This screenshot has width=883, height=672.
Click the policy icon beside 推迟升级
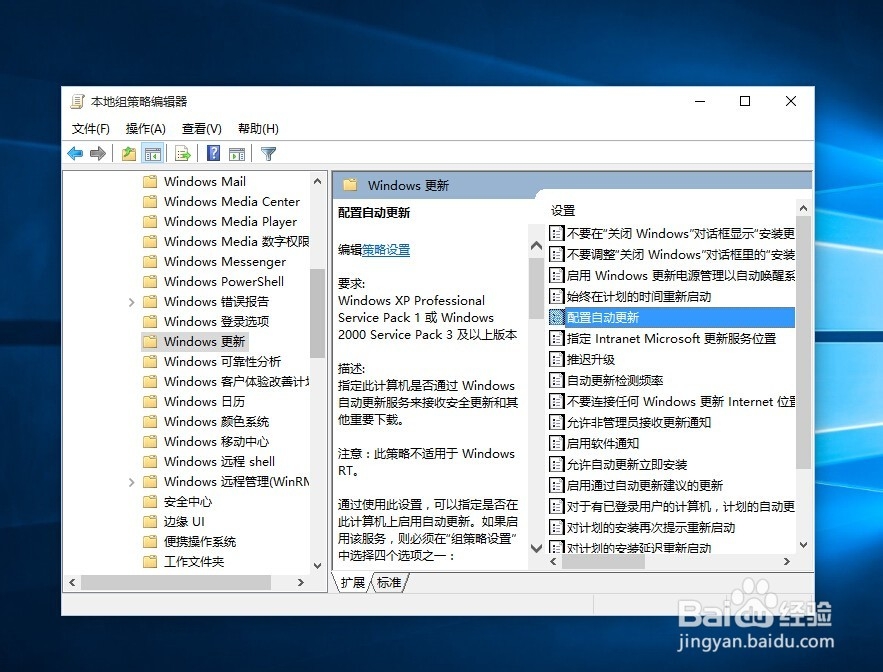556,359
